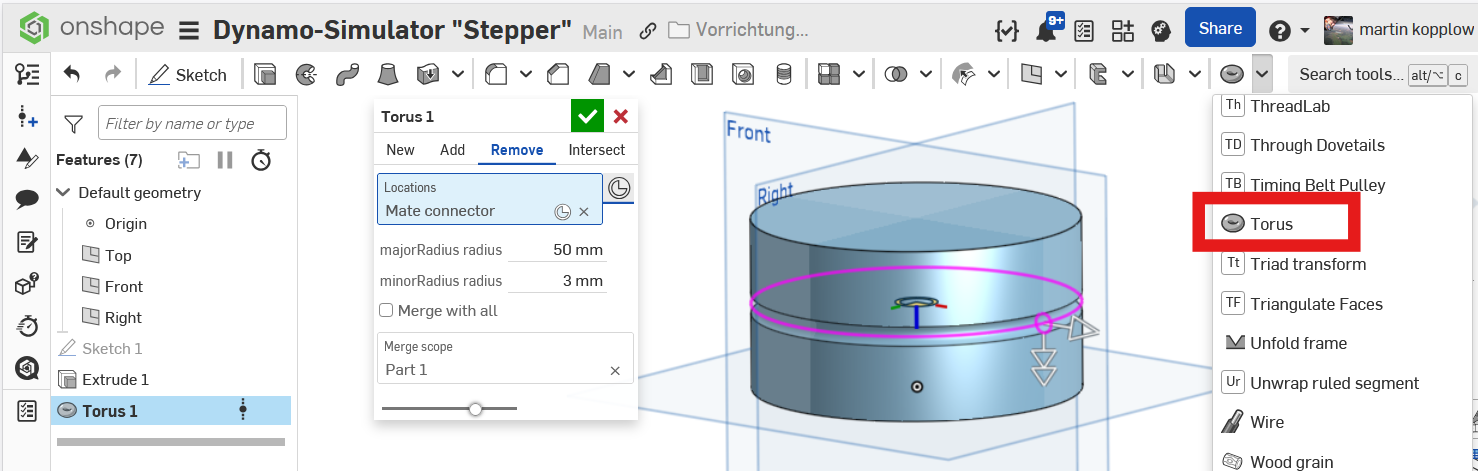
Task: Choose Torus from the features list
Action: (x=1271, y=224)
